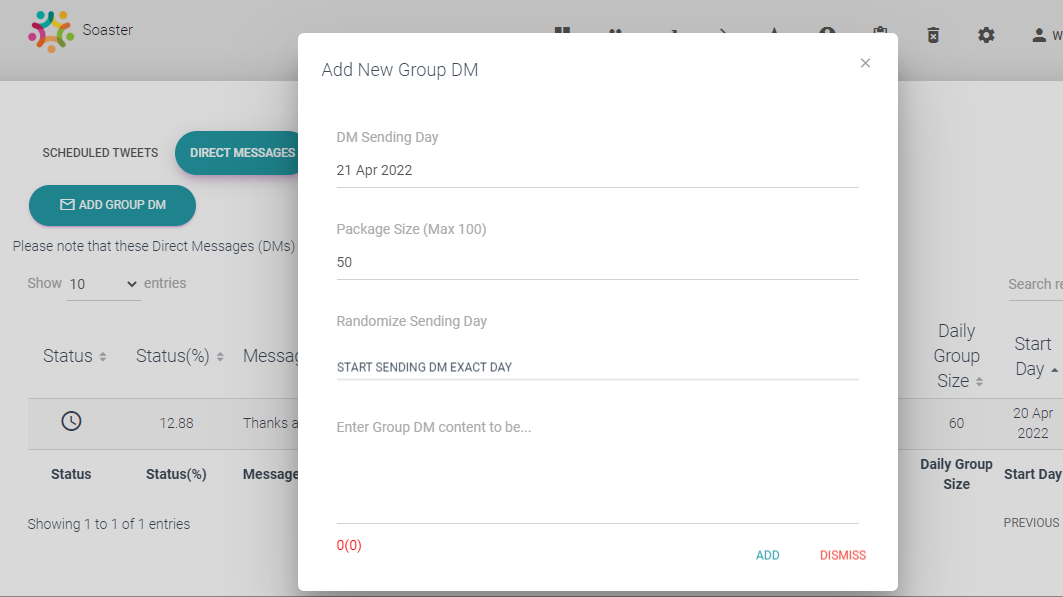This screenshot has height=597, width=1063.
Task: Click the red 0(0) character counter
Action: coord(349,545)
